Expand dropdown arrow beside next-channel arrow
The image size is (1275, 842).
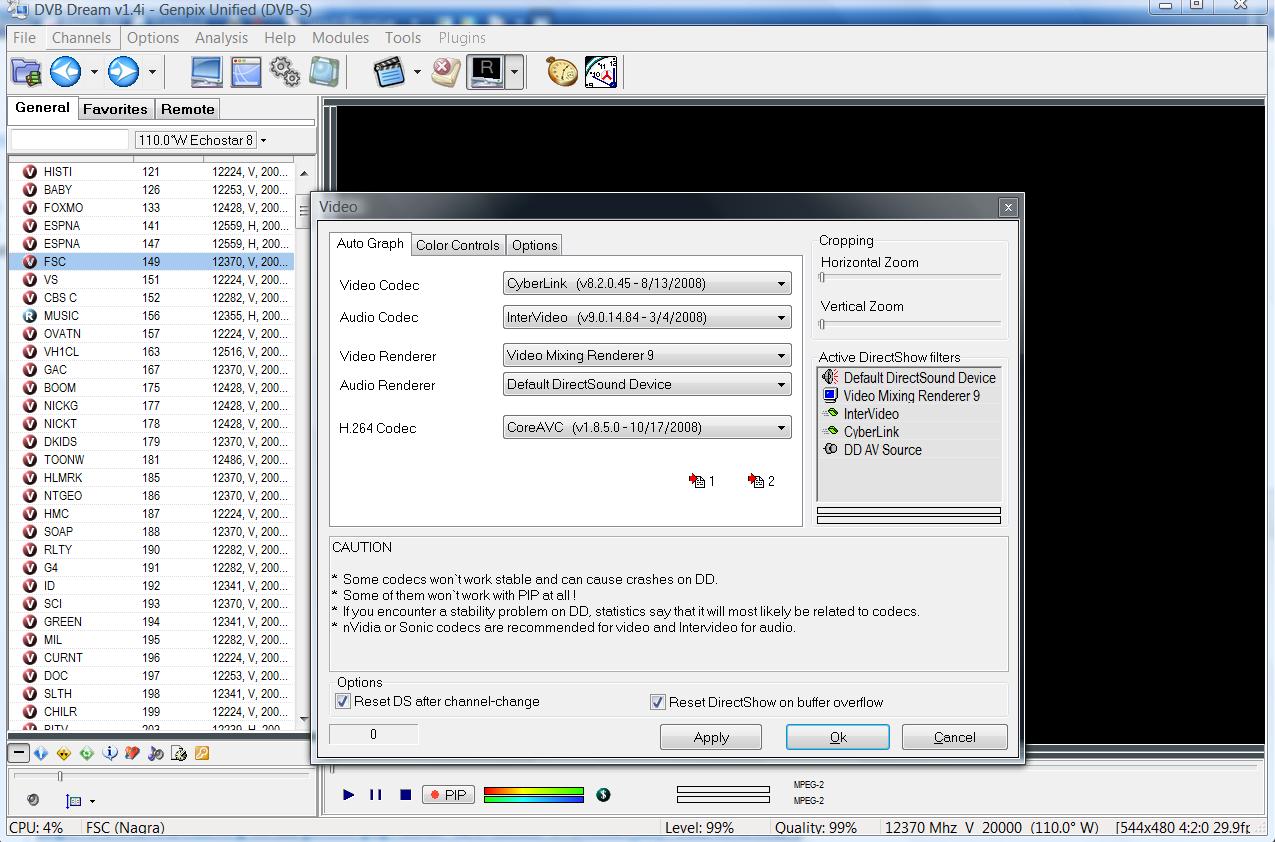(x=152, y=72)
